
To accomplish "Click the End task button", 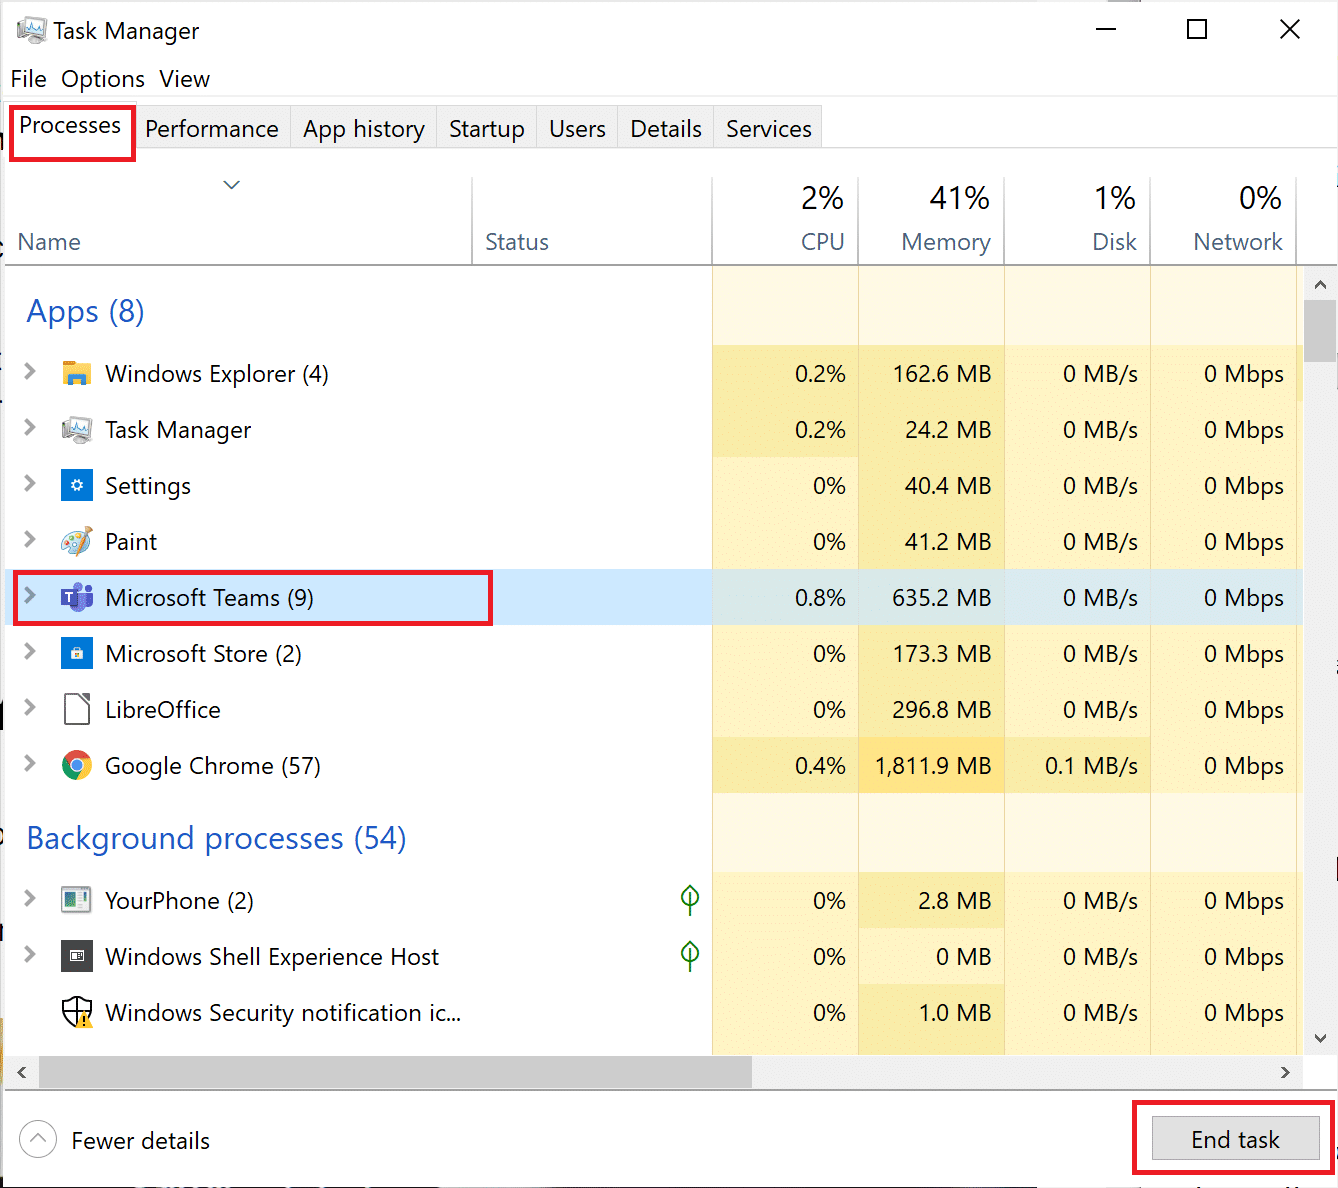I will point(1234,1139).
